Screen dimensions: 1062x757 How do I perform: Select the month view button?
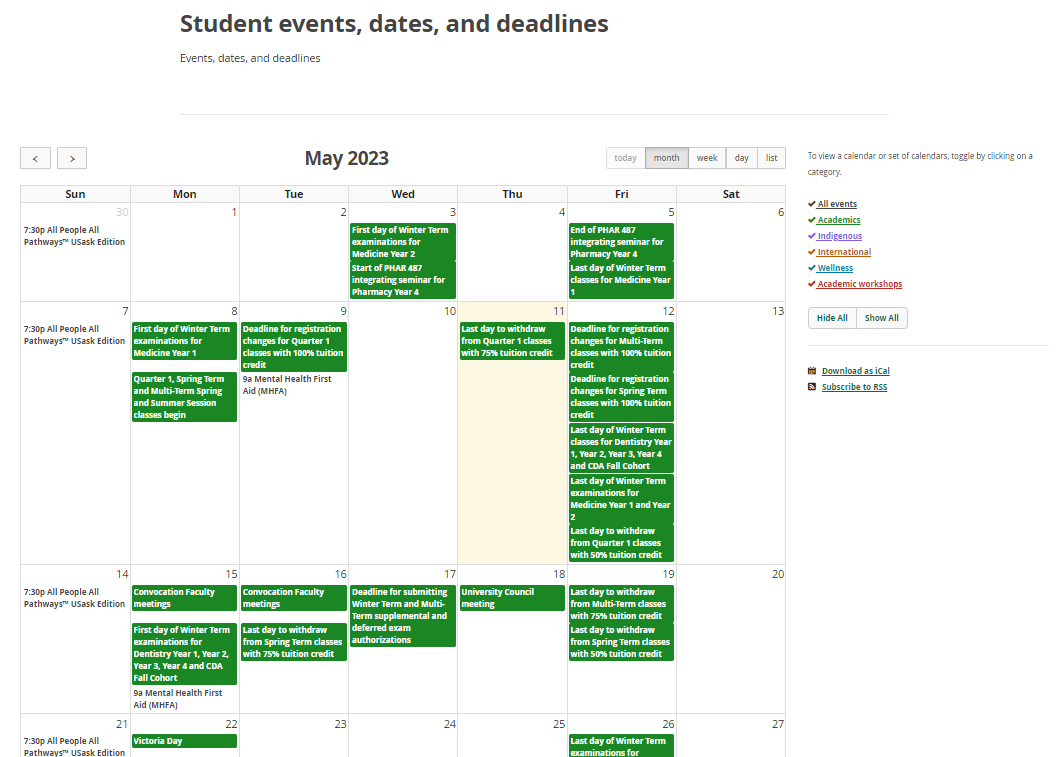tap(666, 158)
